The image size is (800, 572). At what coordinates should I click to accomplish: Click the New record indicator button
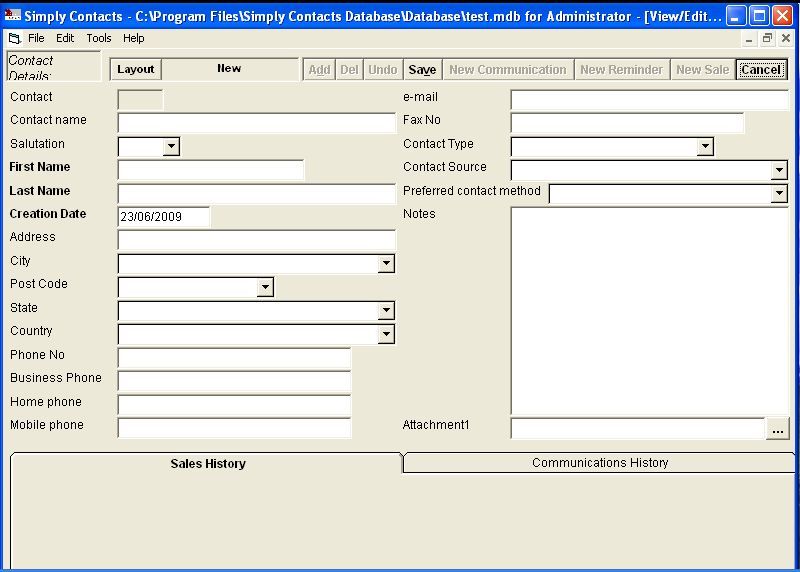click(230, 69)
